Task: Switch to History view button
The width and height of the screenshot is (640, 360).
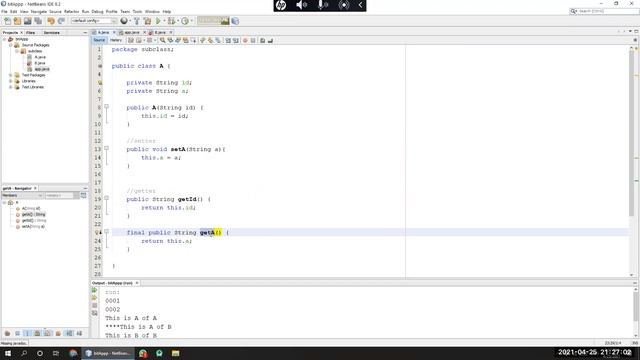Action: click(116, 40)
